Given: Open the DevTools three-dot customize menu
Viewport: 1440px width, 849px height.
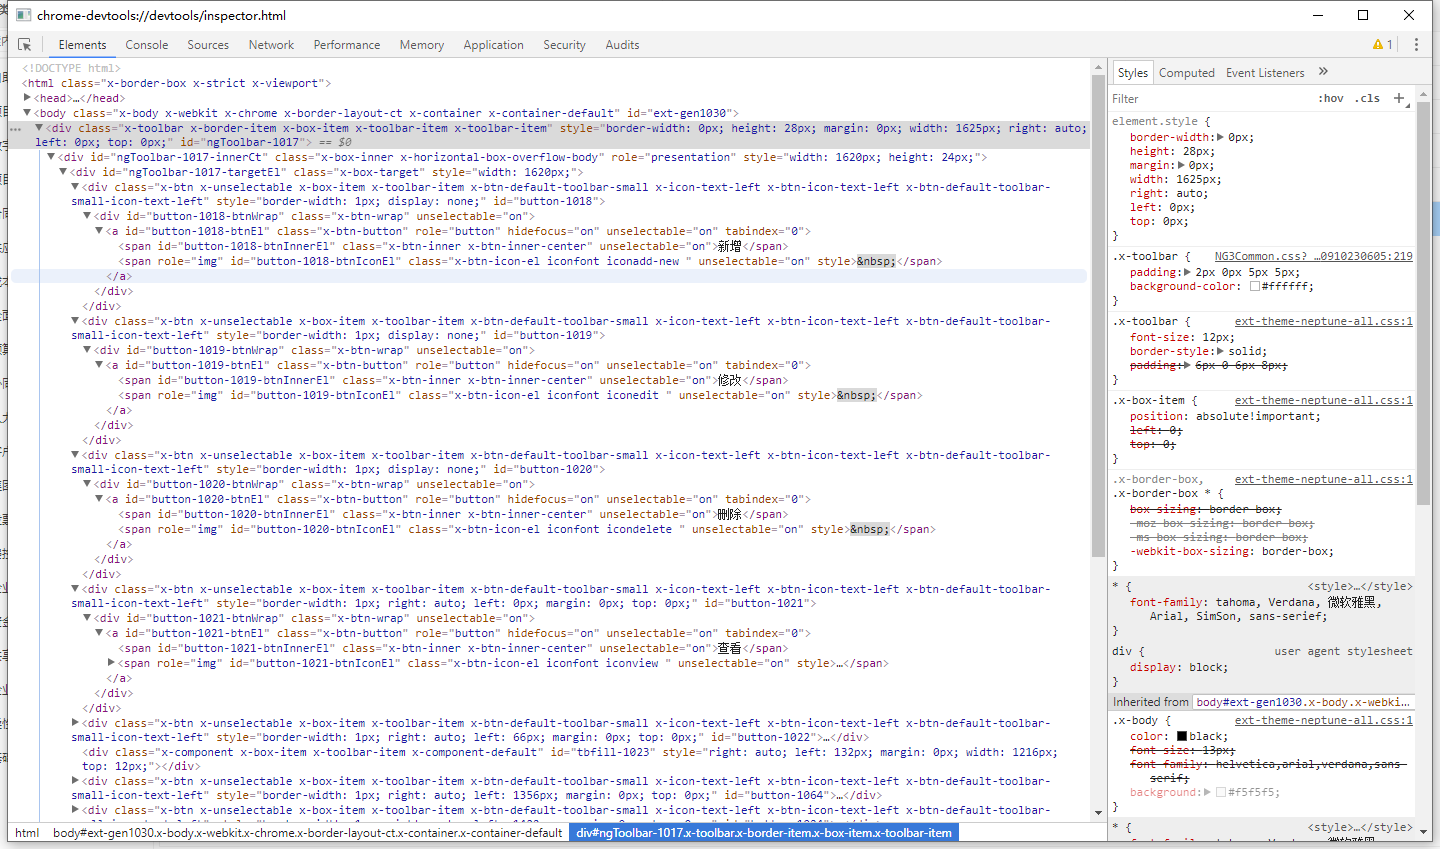Looking at the screenshot, I should pos(1416,45).
